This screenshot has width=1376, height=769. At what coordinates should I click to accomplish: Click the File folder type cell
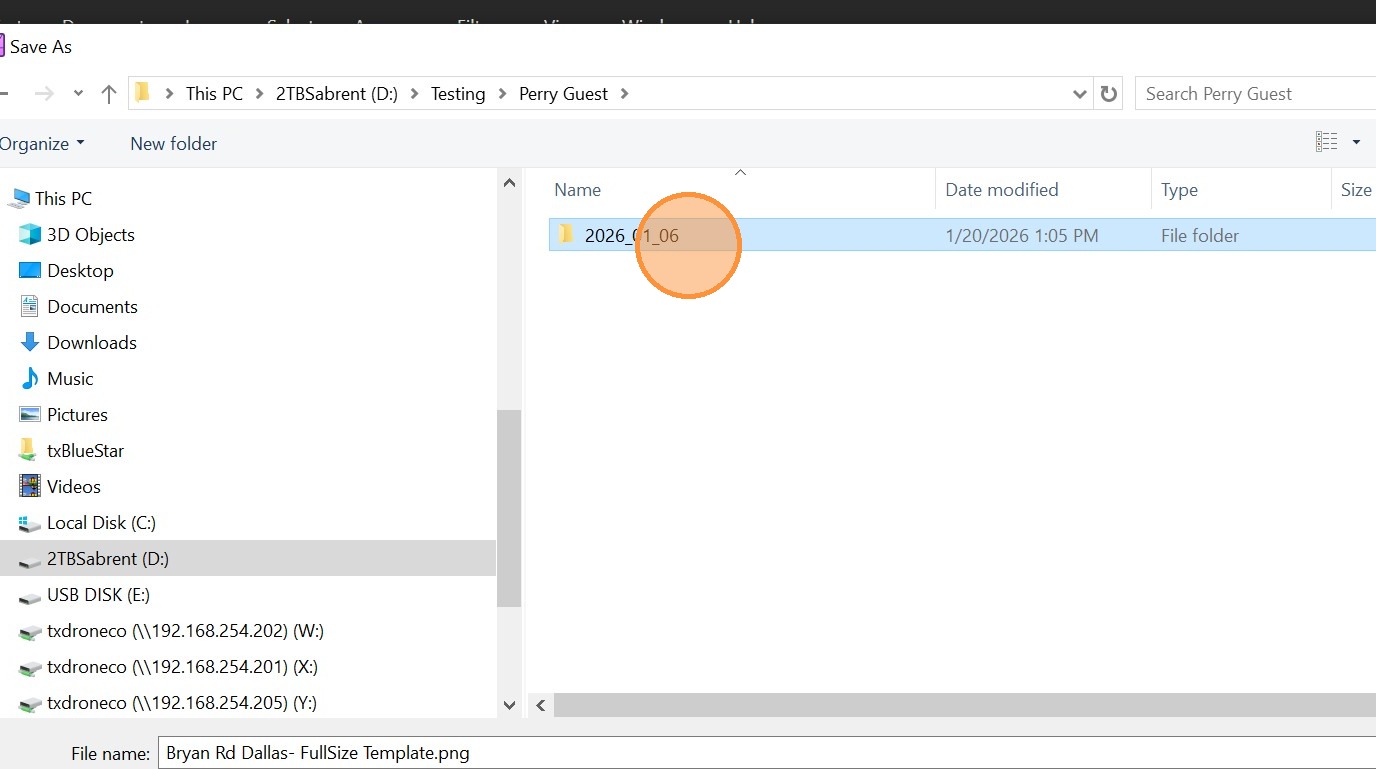(1199, 236)
